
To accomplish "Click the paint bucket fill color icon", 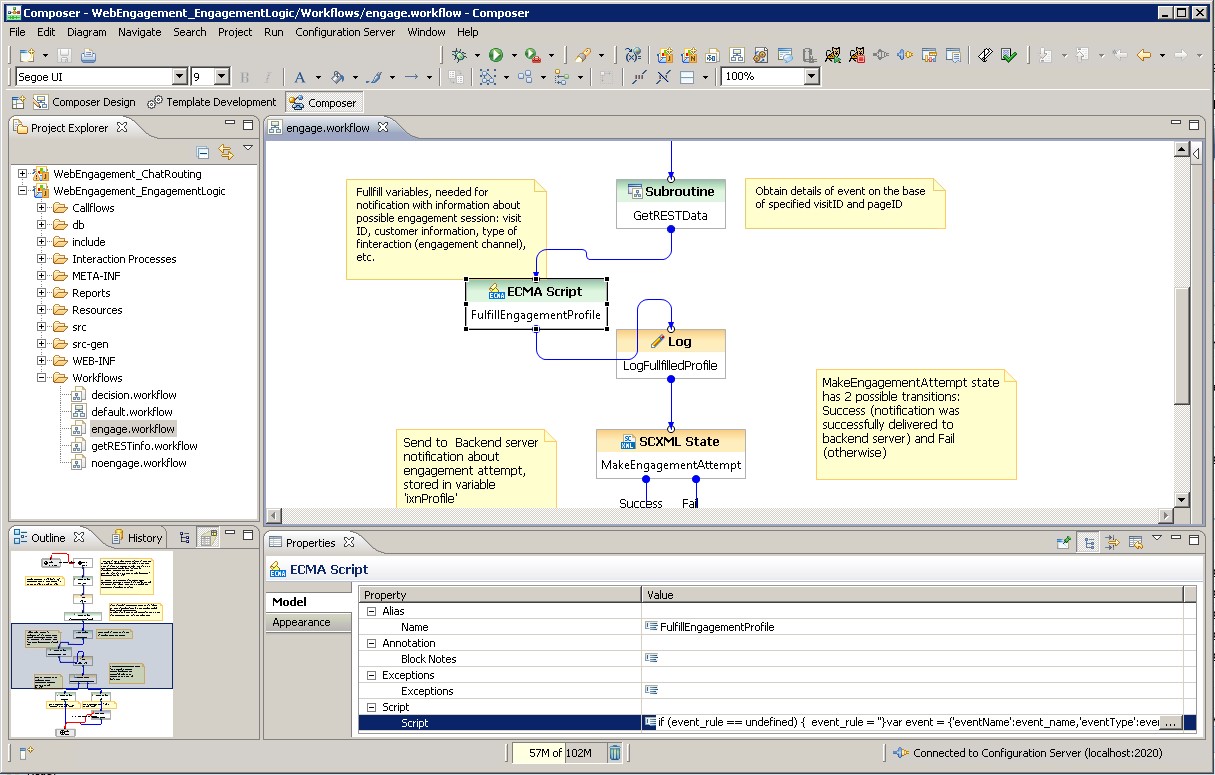I will [337, 77].
